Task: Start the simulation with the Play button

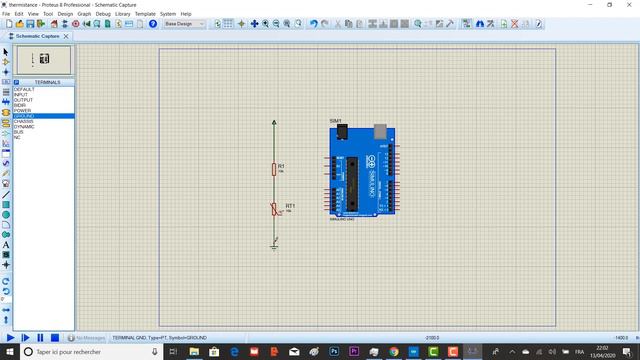Action: (x=11, y=338)
